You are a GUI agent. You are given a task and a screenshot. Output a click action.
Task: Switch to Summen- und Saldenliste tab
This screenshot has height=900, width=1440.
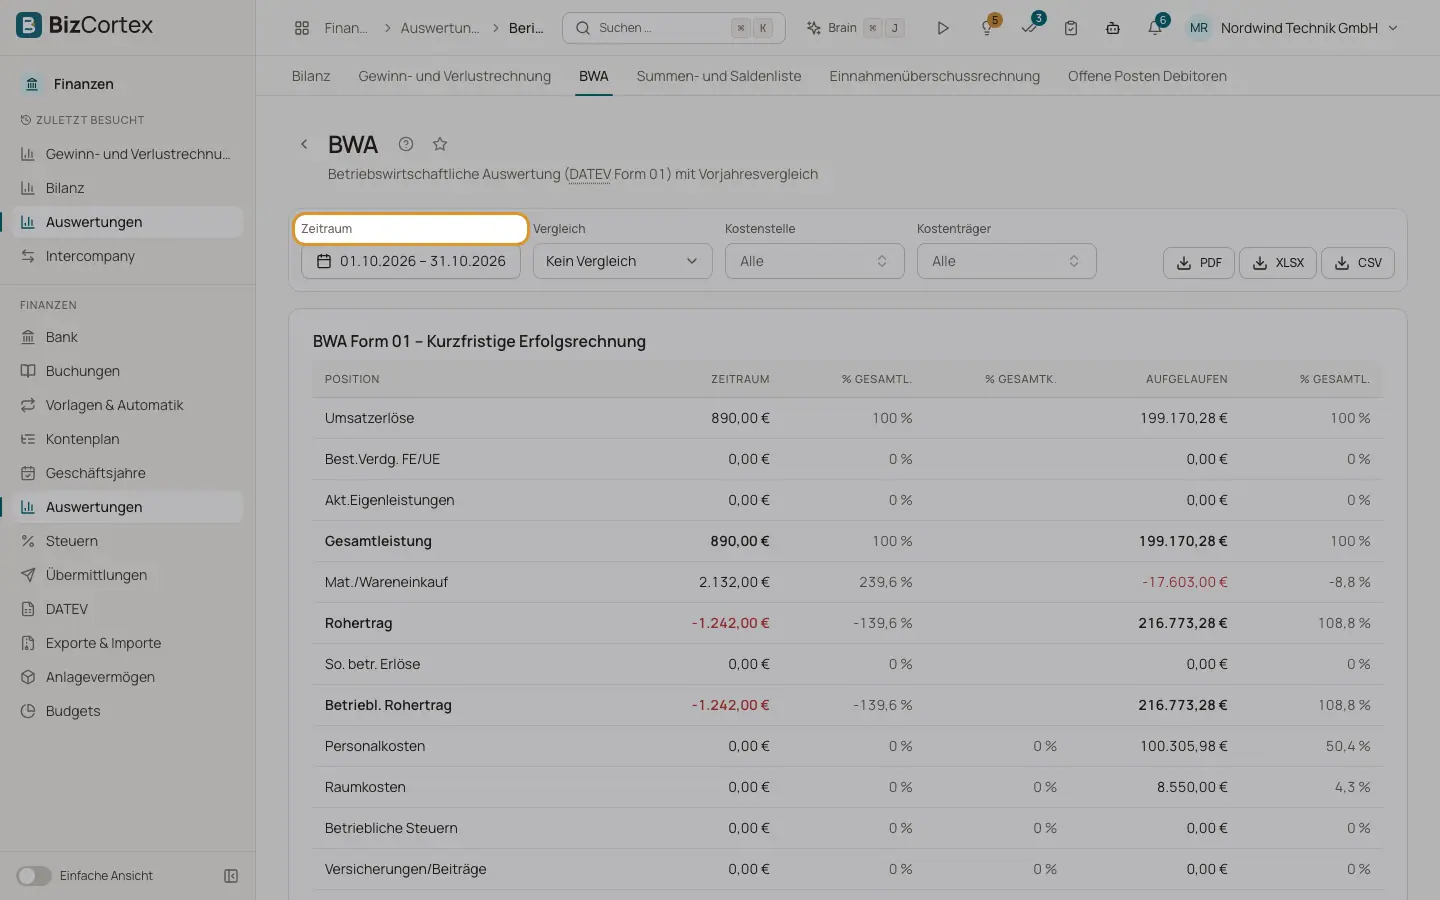click(719, 76)
